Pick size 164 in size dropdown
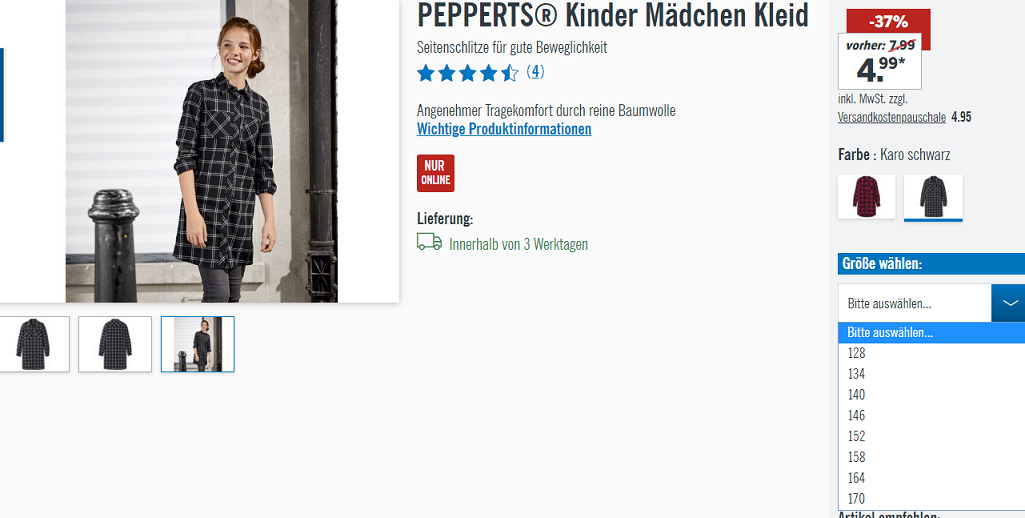Viewport: 1025px width, 518px height. (x=932, y=477)
